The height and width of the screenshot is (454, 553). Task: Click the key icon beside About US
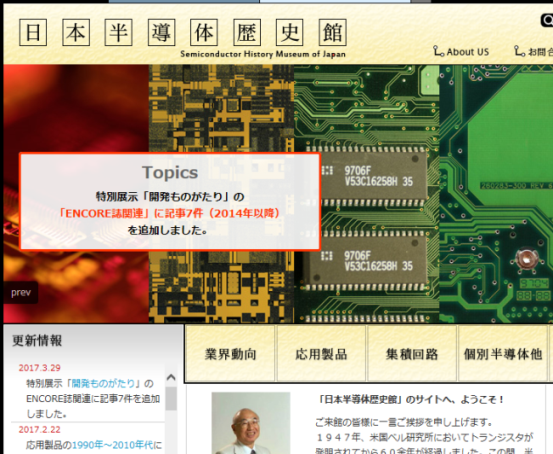click(438, 51)
